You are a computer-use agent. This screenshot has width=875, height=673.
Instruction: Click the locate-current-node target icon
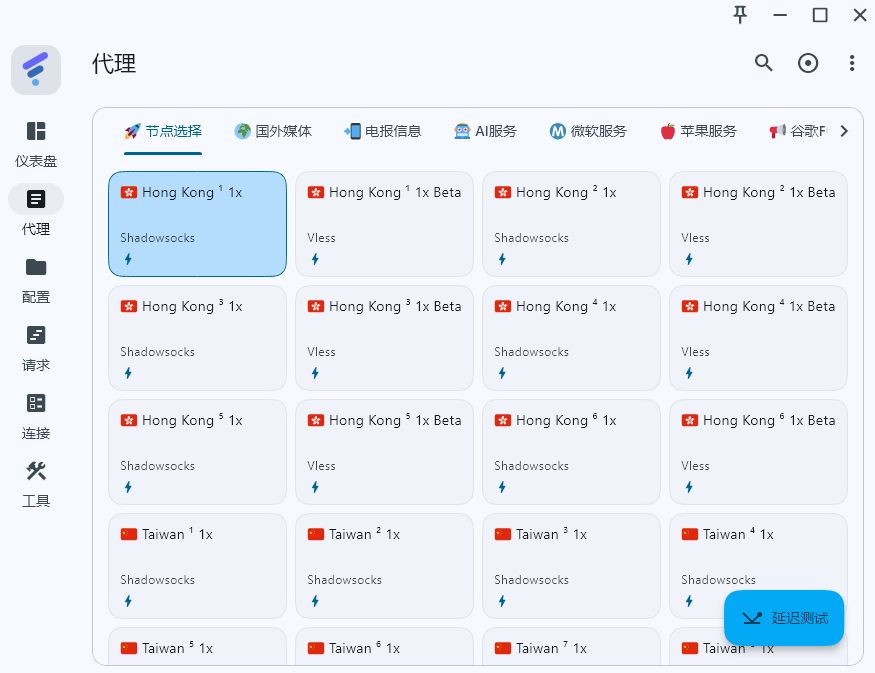coord(807,63)
